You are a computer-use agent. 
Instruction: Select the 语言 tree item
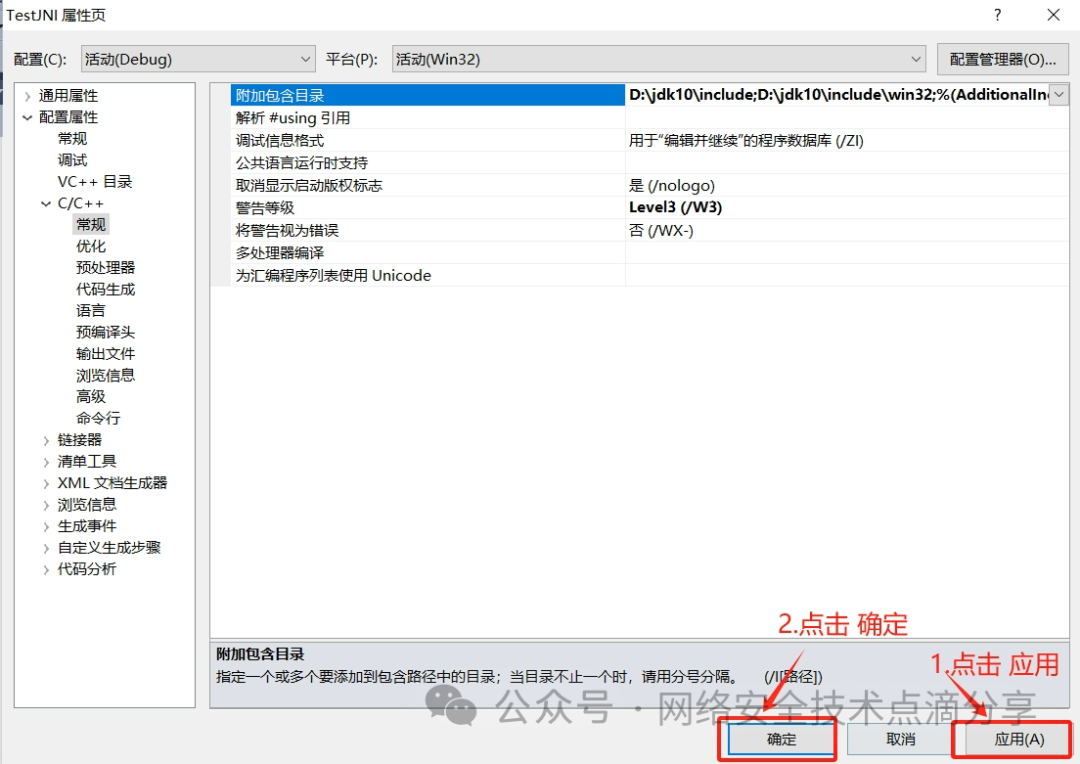[91, 311]
